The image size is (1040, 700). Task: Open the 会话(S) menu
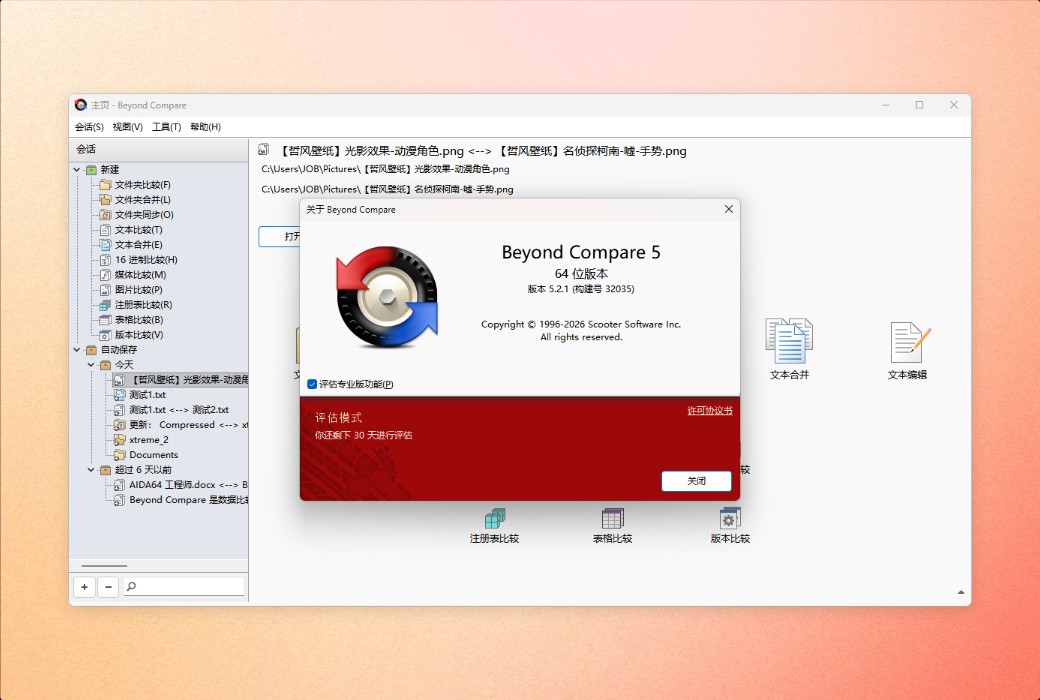pyautogui.click(x=89, y=127)
